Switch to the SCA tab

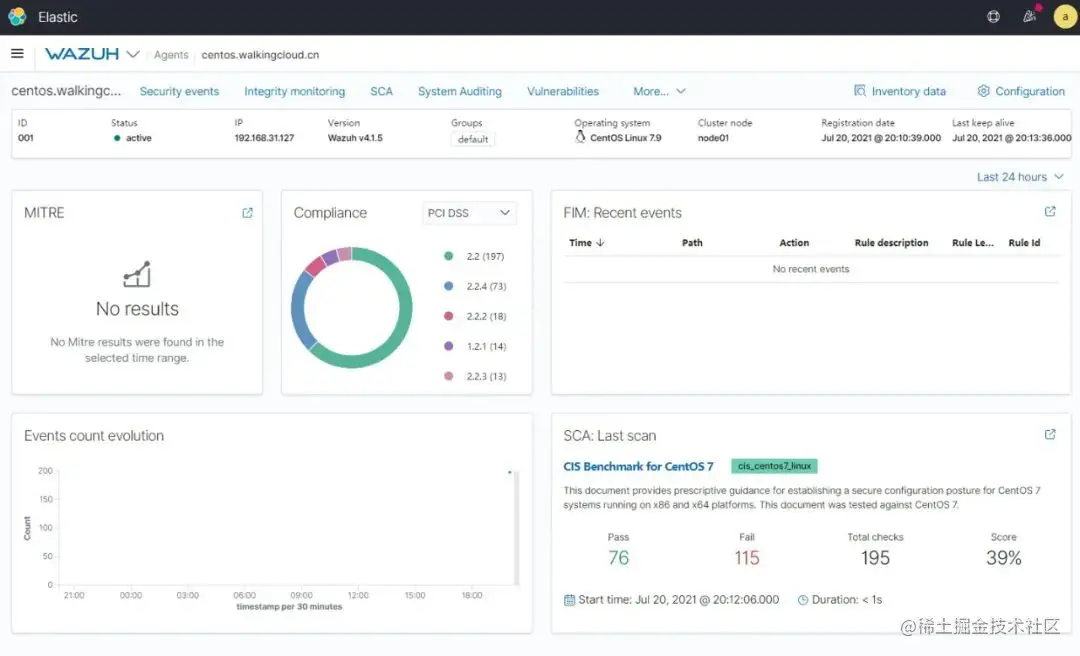381,91
